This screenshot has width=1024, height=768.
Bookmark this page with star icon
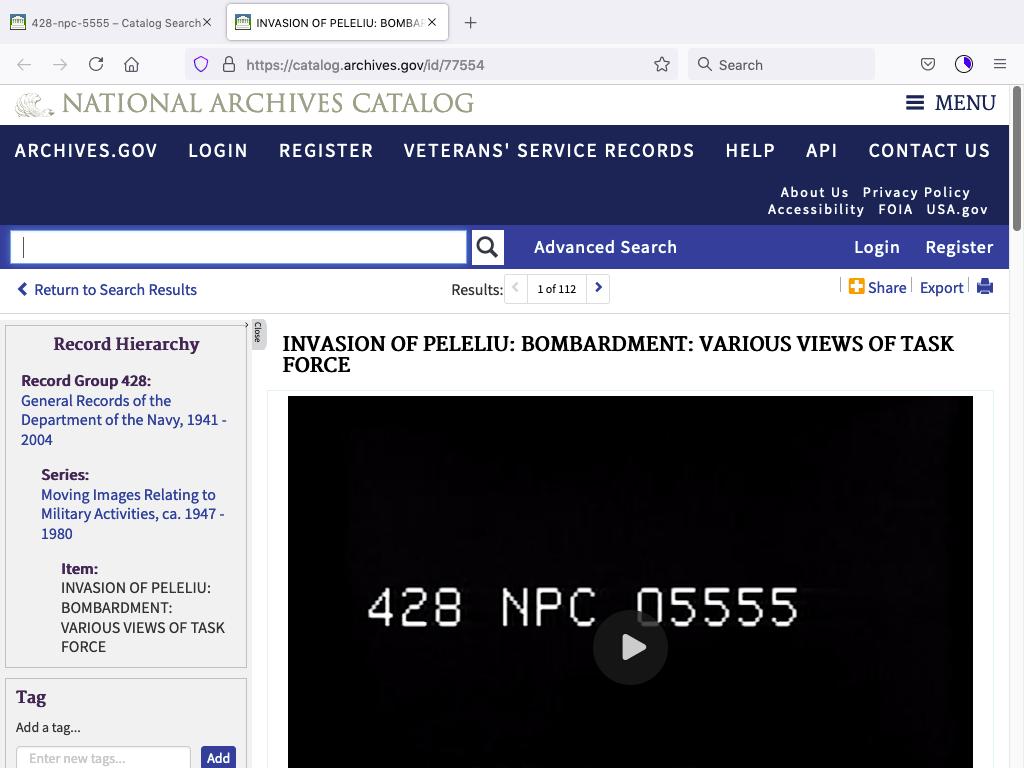click(x=661, y=64)
